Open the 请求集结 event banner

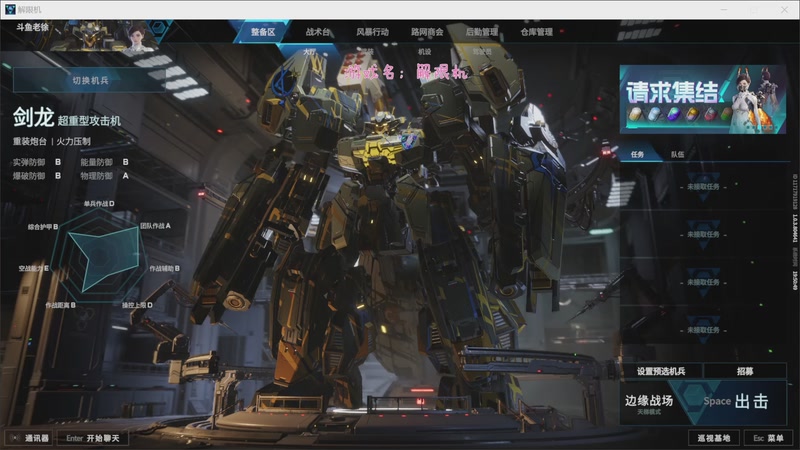[x=703, y=99]
